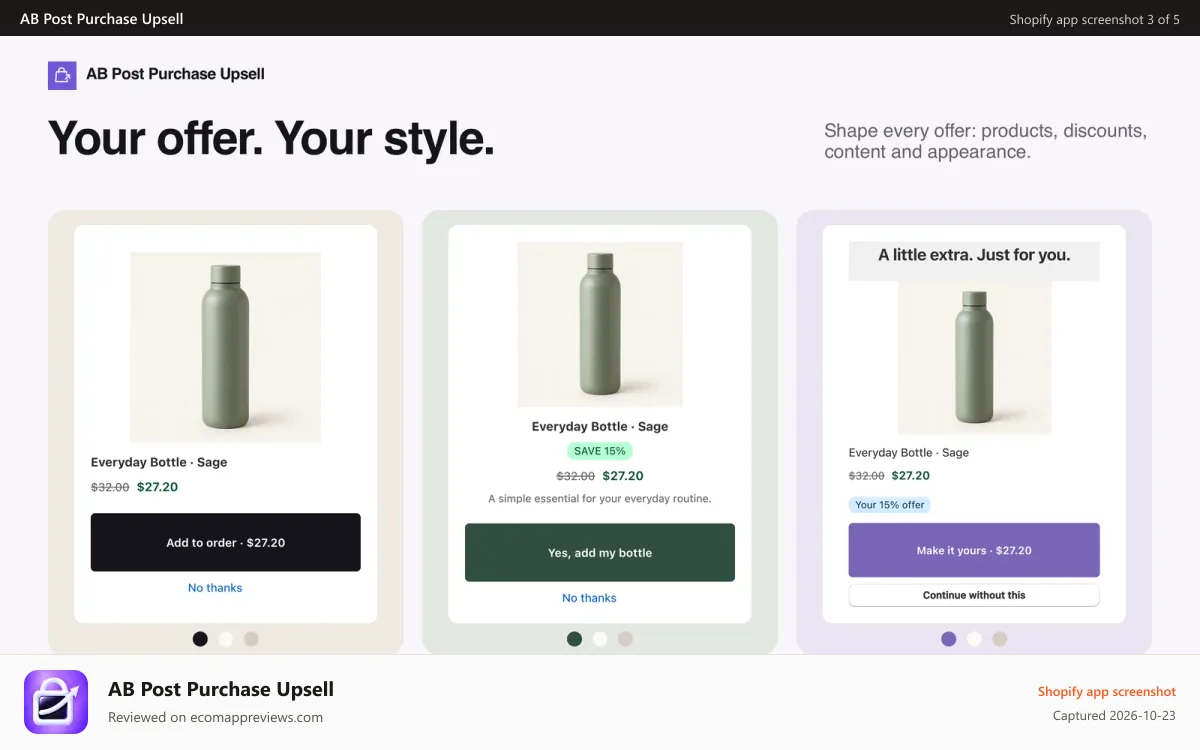Click the AB Post Purchase Upsell app icon

click(x=56, y=702)
